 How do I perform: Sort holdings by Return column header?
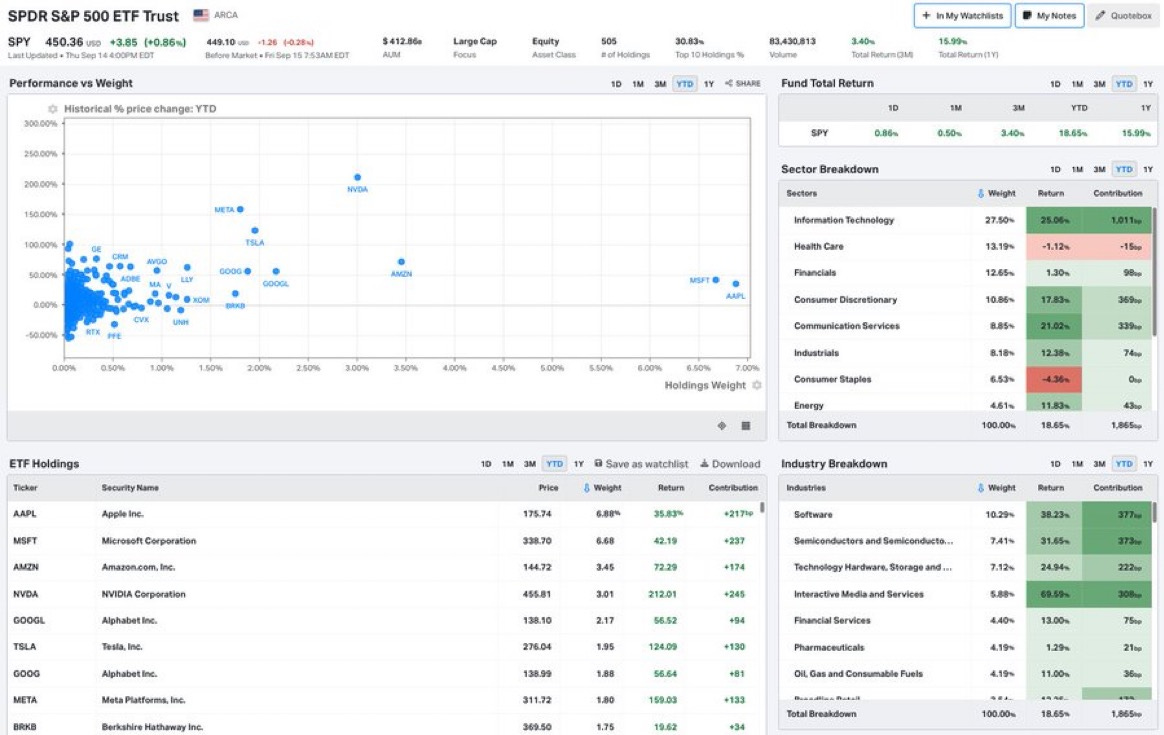671,488
